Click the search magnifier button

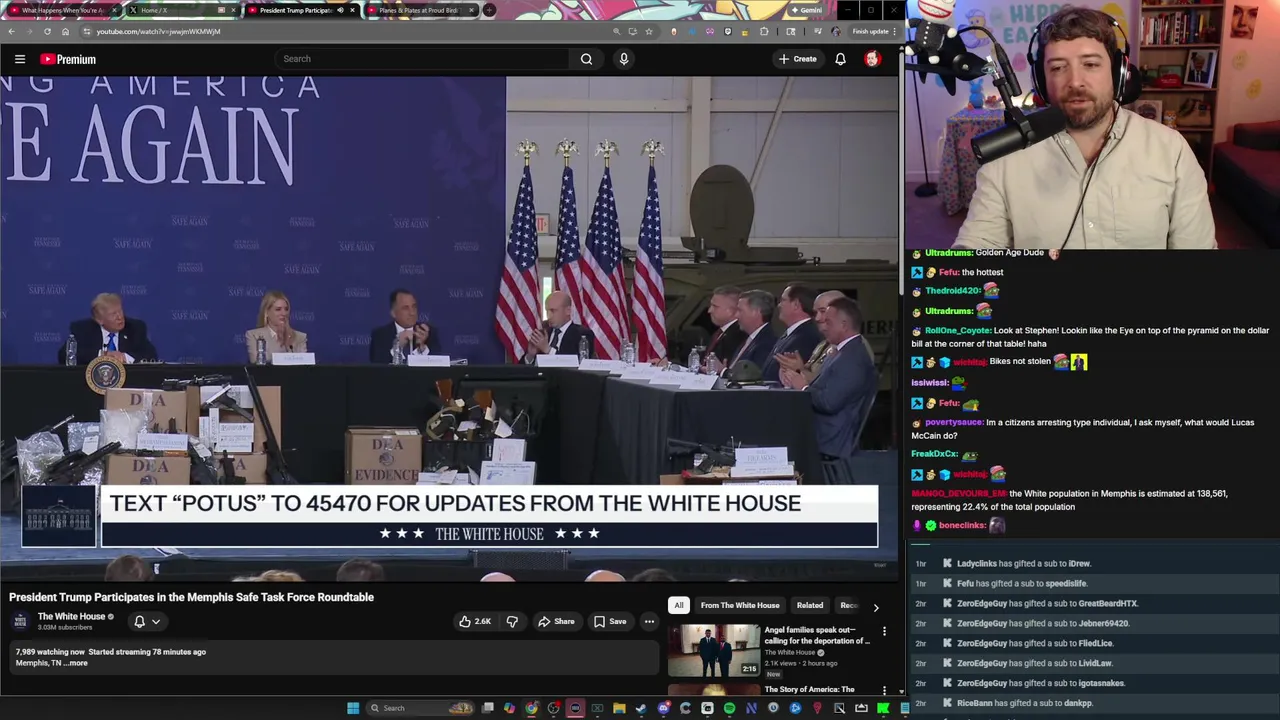[587, 59]
